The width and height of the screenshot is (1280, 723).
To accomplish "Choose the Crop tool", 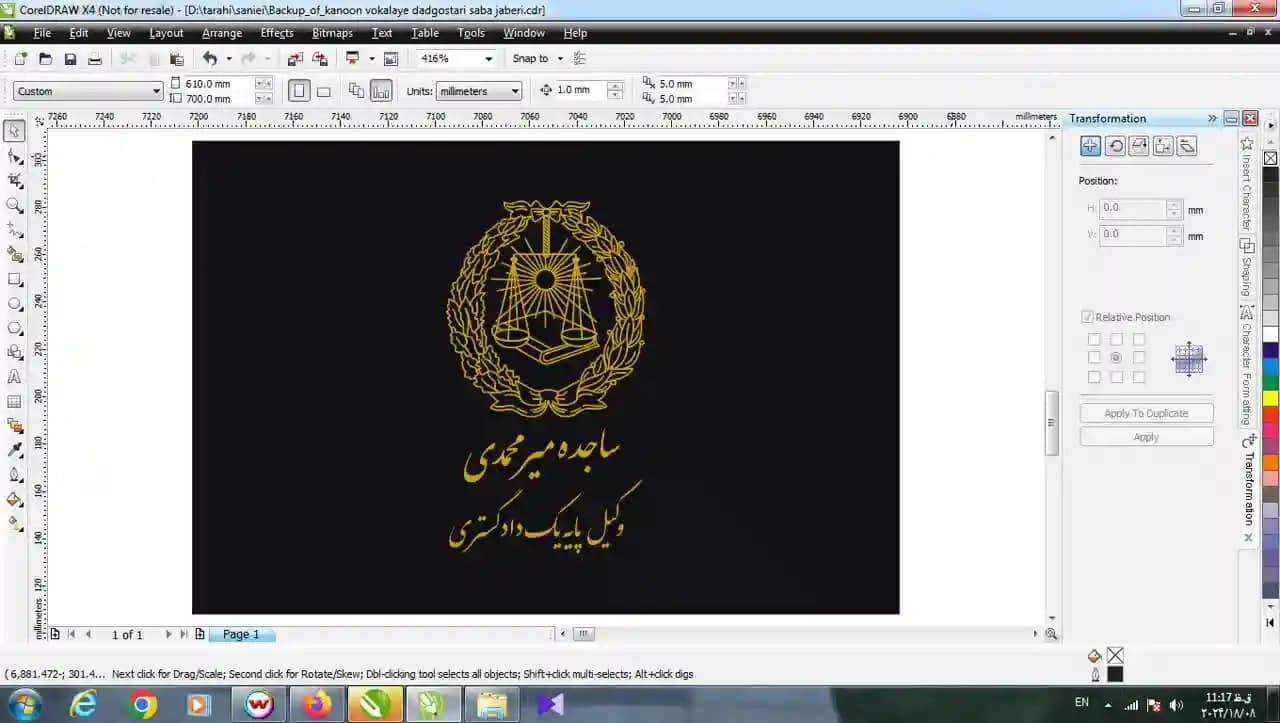I will coord(14,181).
